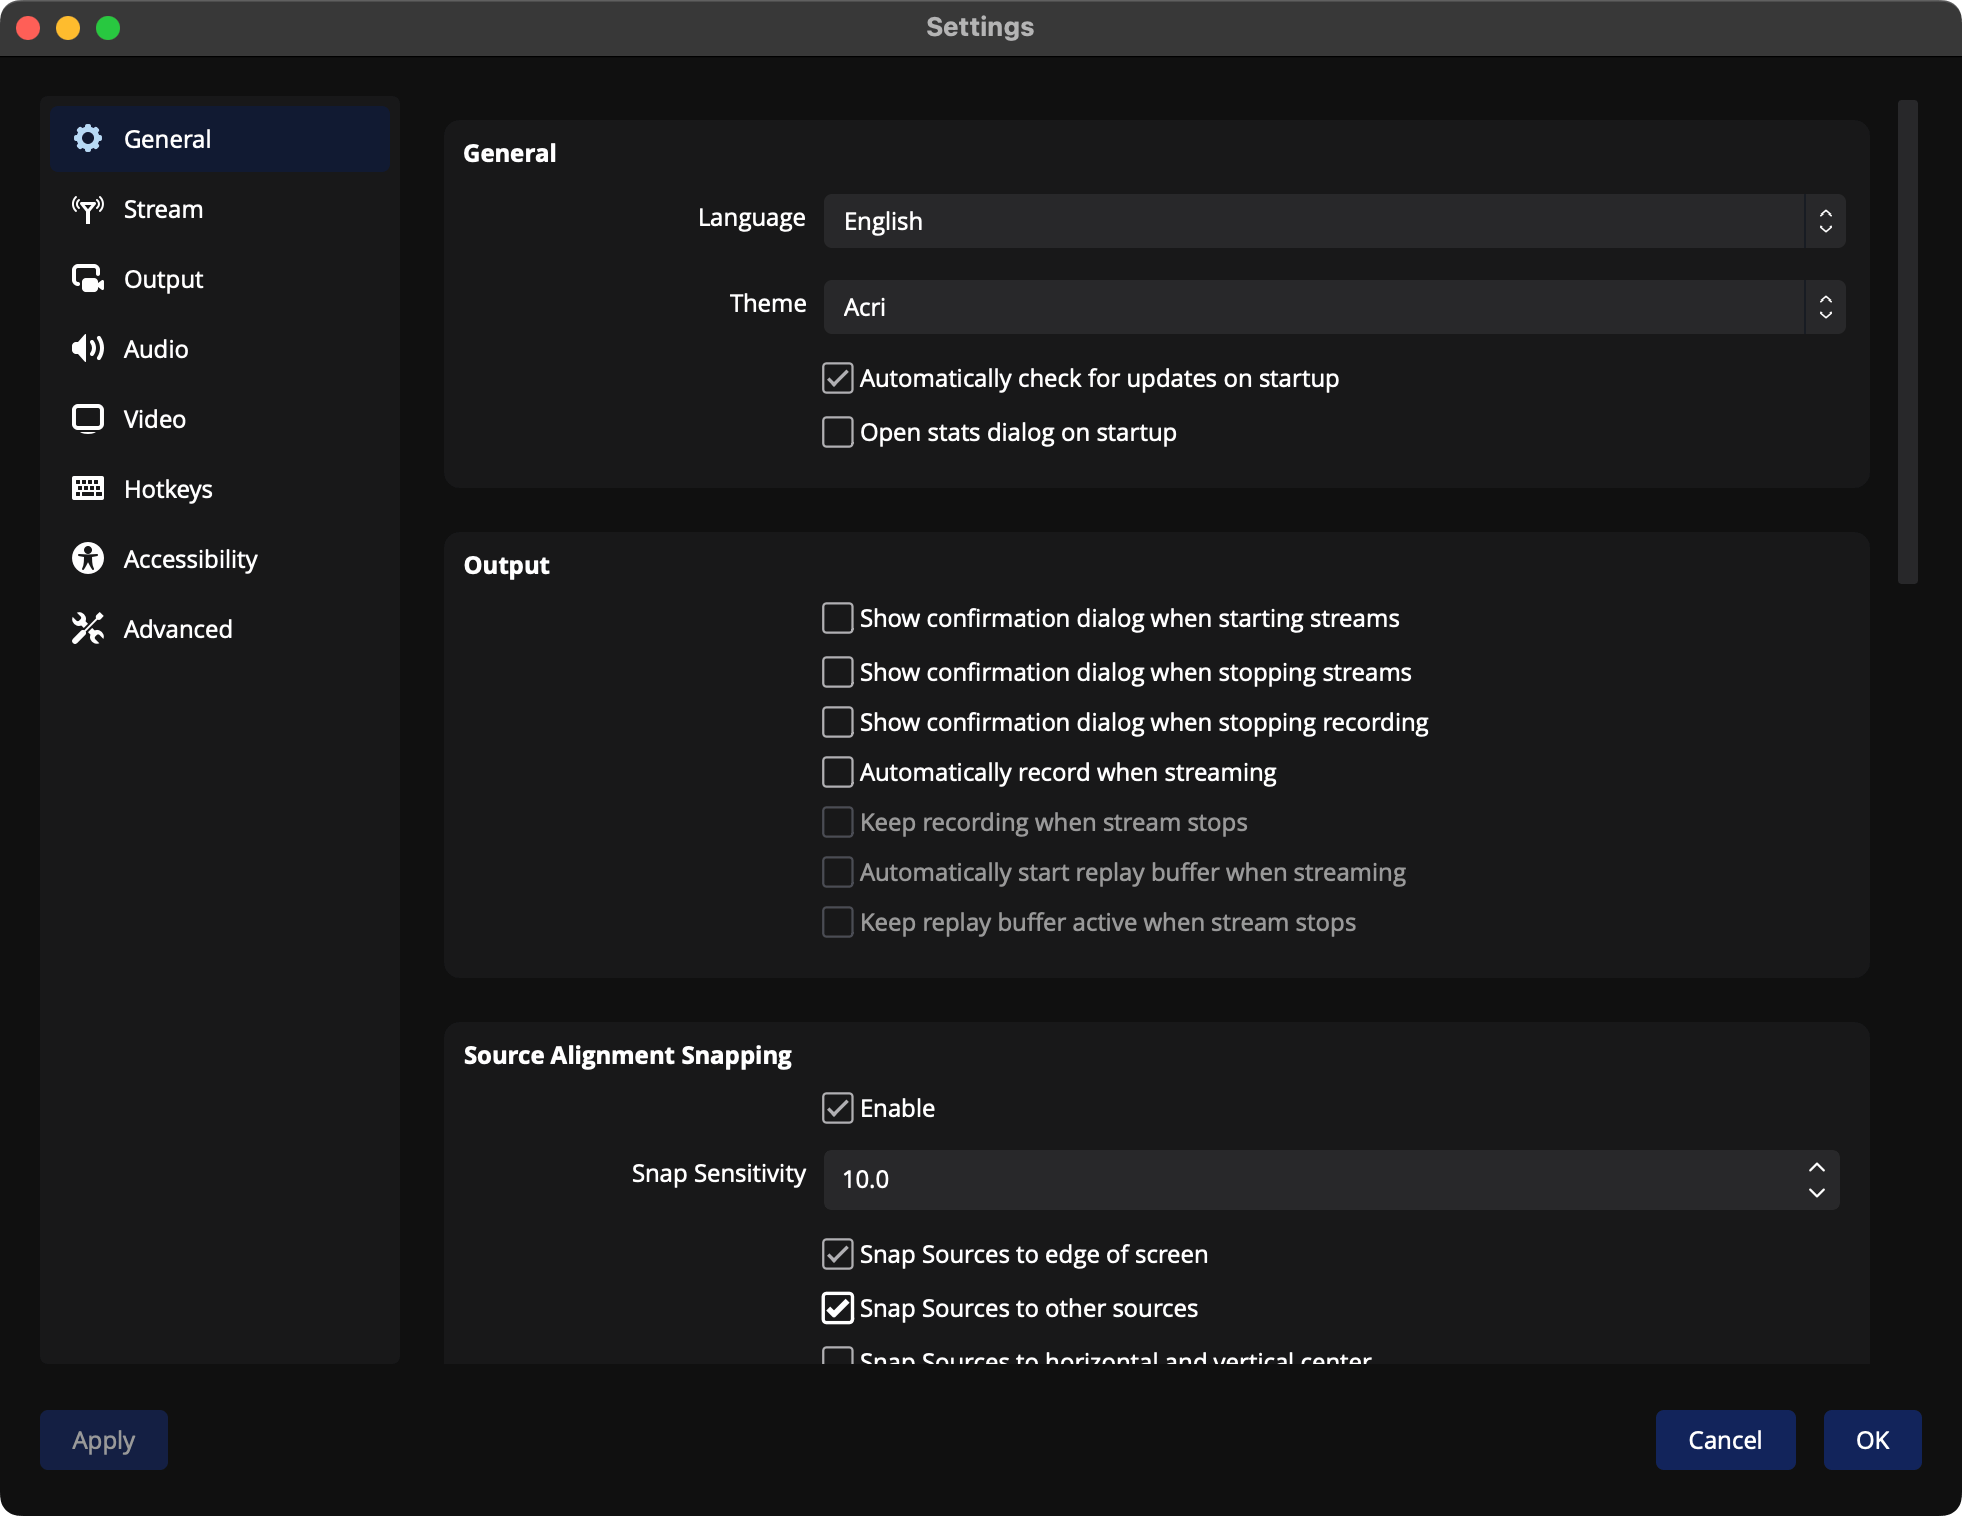Select the General gear icon in sidebar
This screenshot has width=1962, height=1516.
pyautogui.click(x=88, y=139)
